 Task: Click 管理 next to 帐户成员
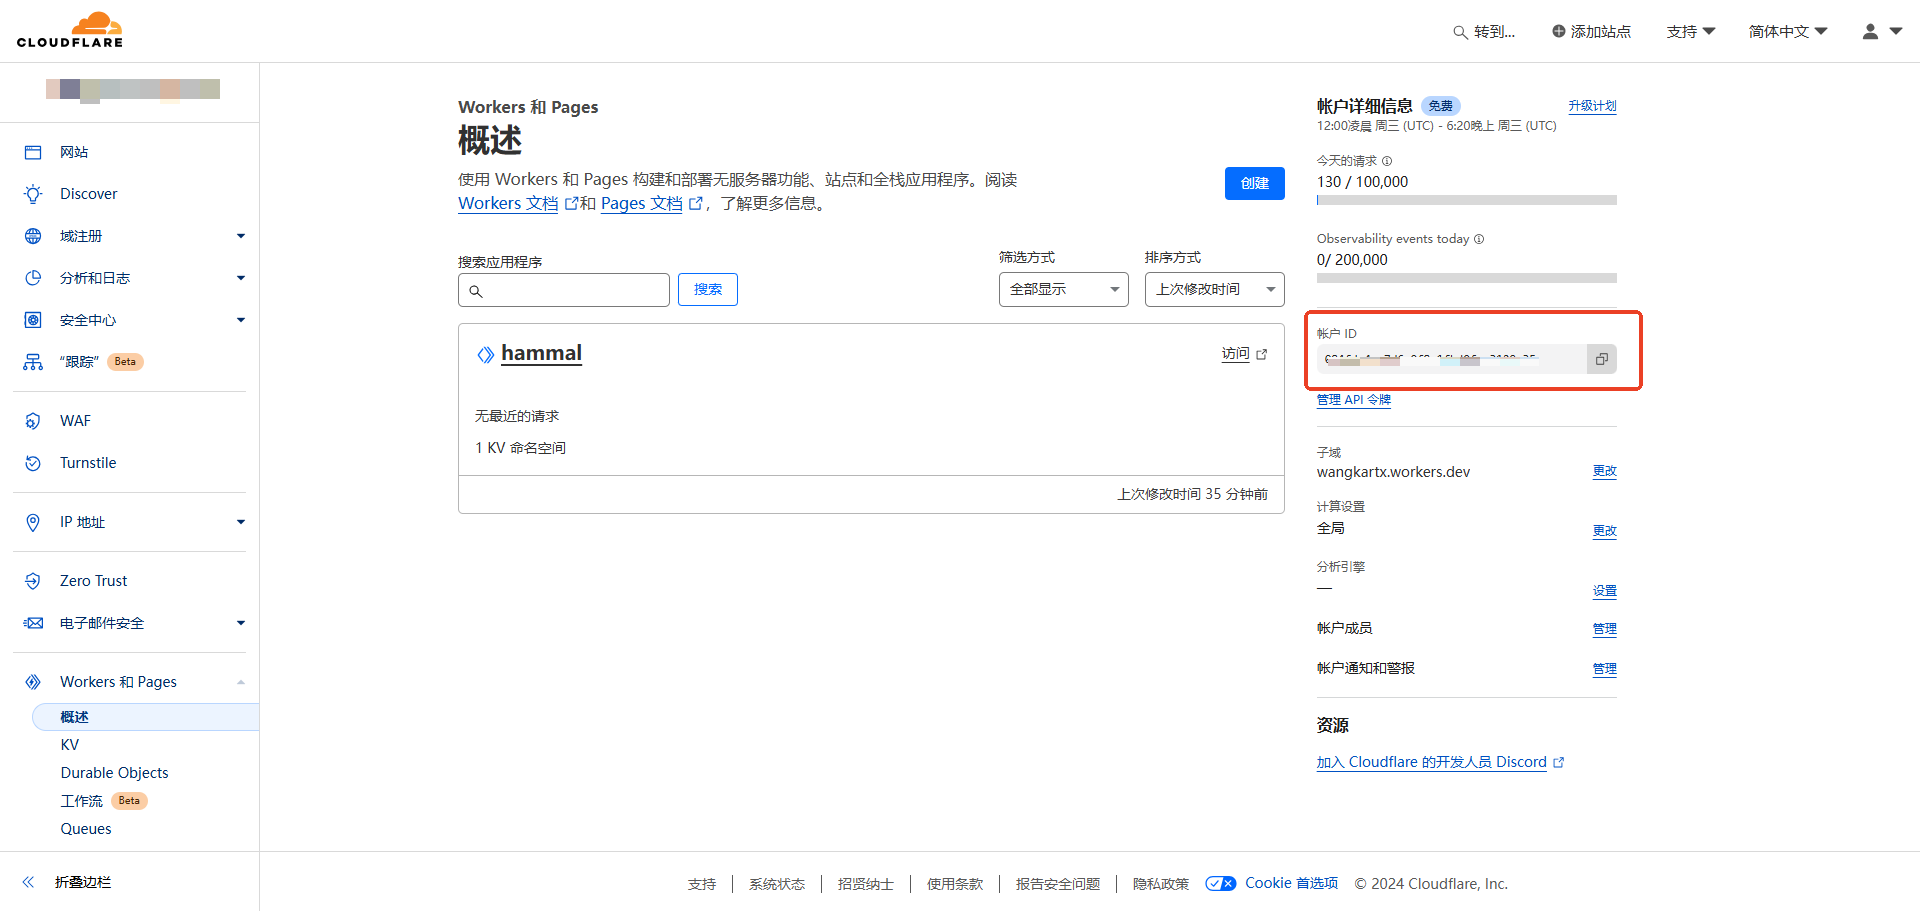[x=1605, y=629]
